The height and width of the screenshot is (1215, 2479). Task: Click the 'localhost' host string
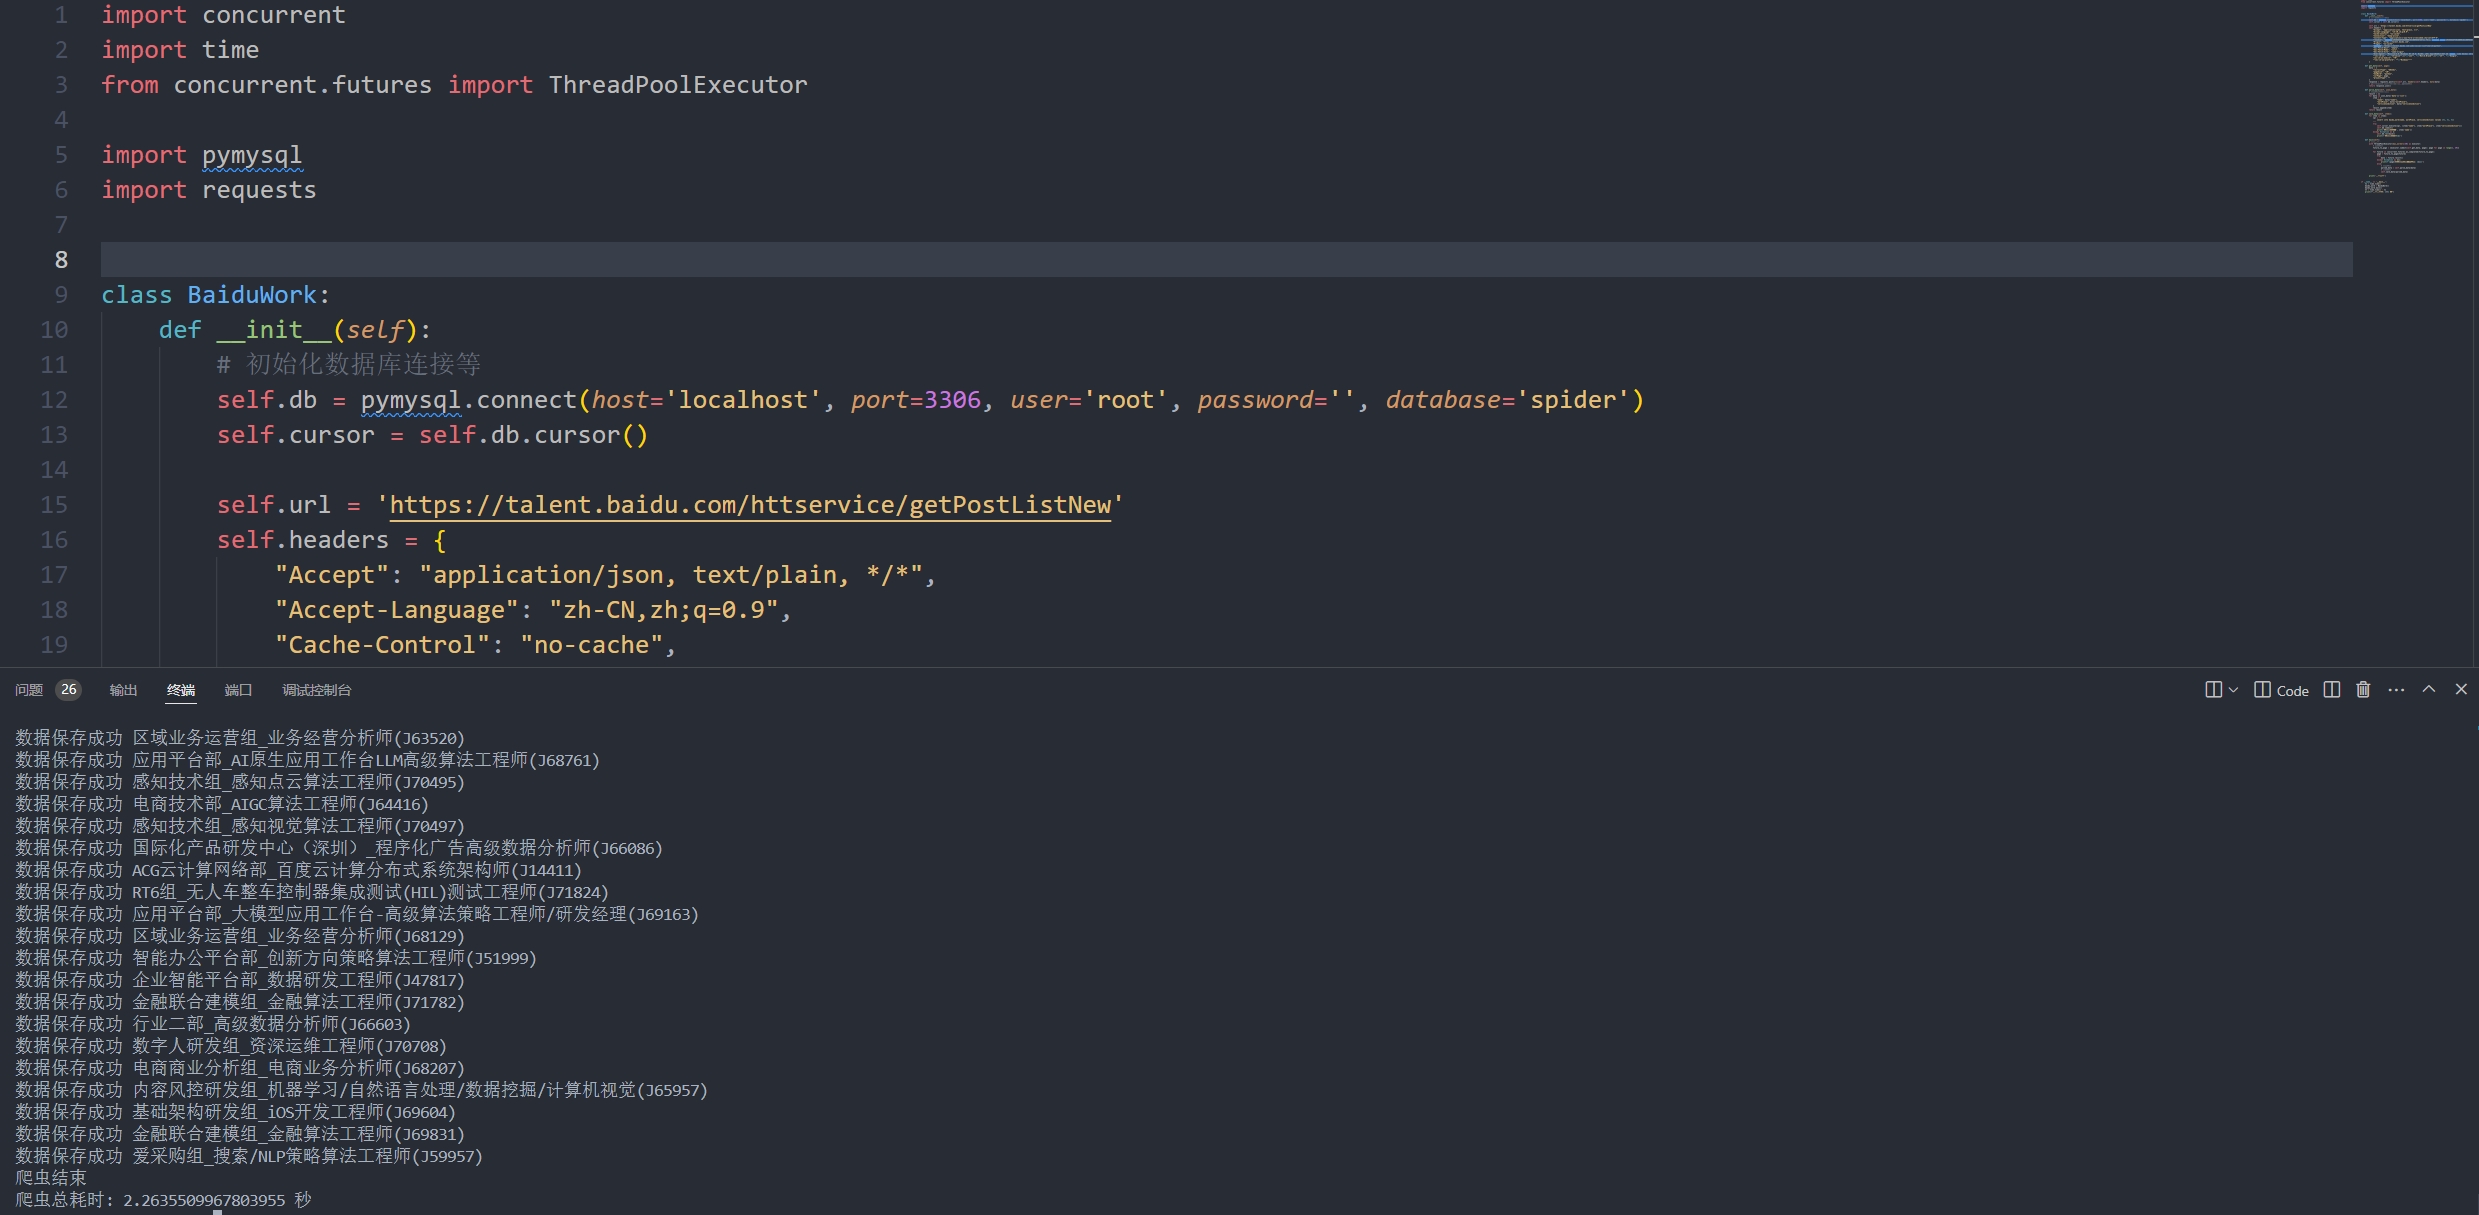click(743, 400)
